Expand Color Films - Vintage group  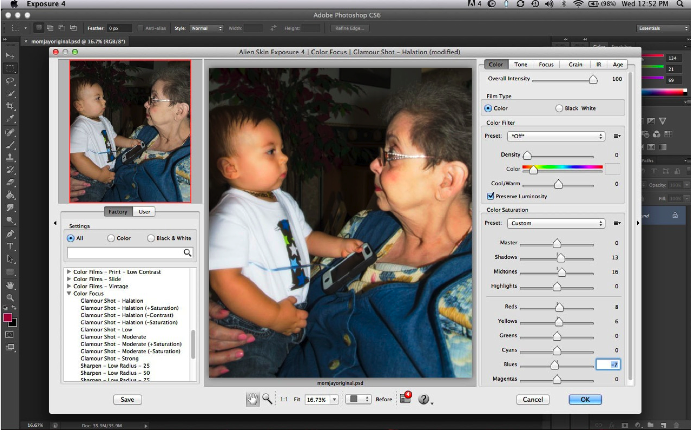[69, 286]
